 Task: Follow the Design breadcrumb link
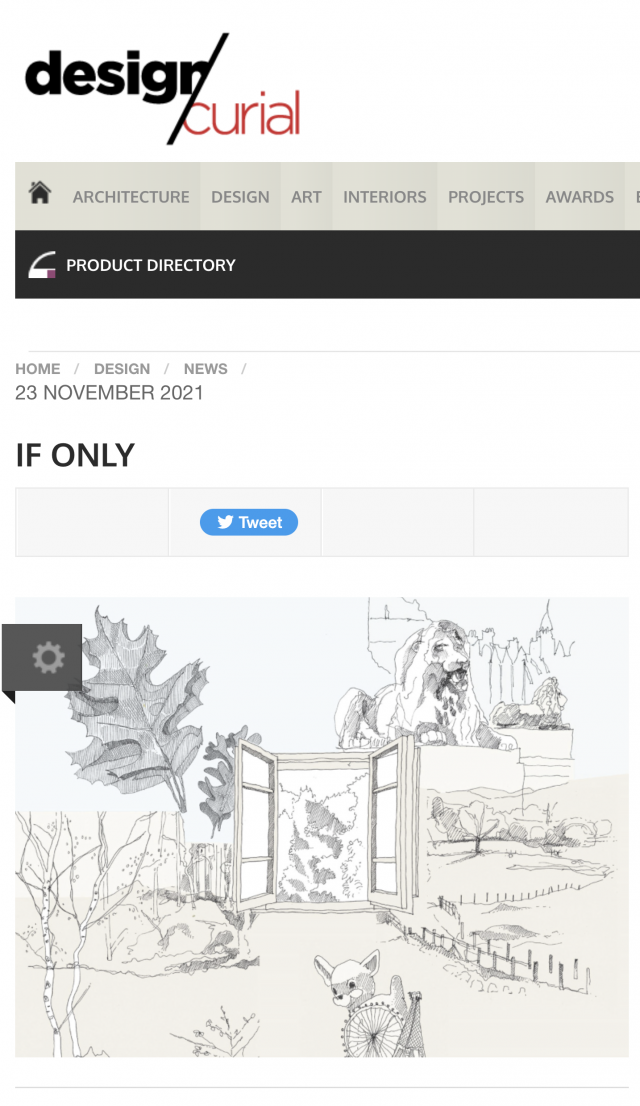point(122,369)
